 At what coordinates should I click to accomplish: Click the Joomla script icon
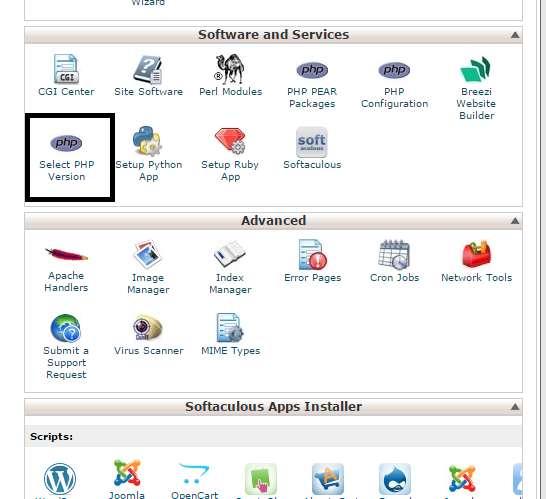(127, 473)
